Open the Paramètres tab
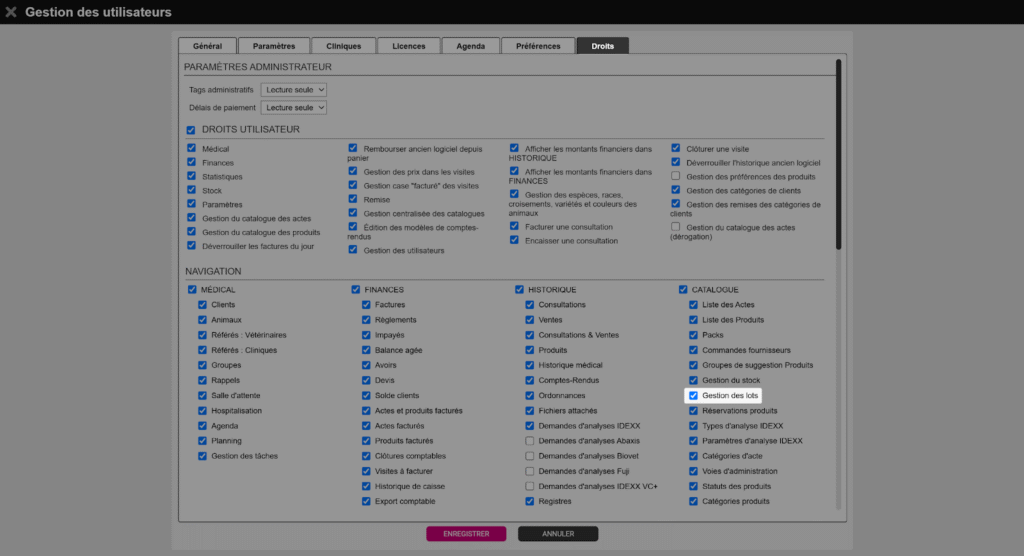This screenshot has width=1024, height=556. [273, 46]
